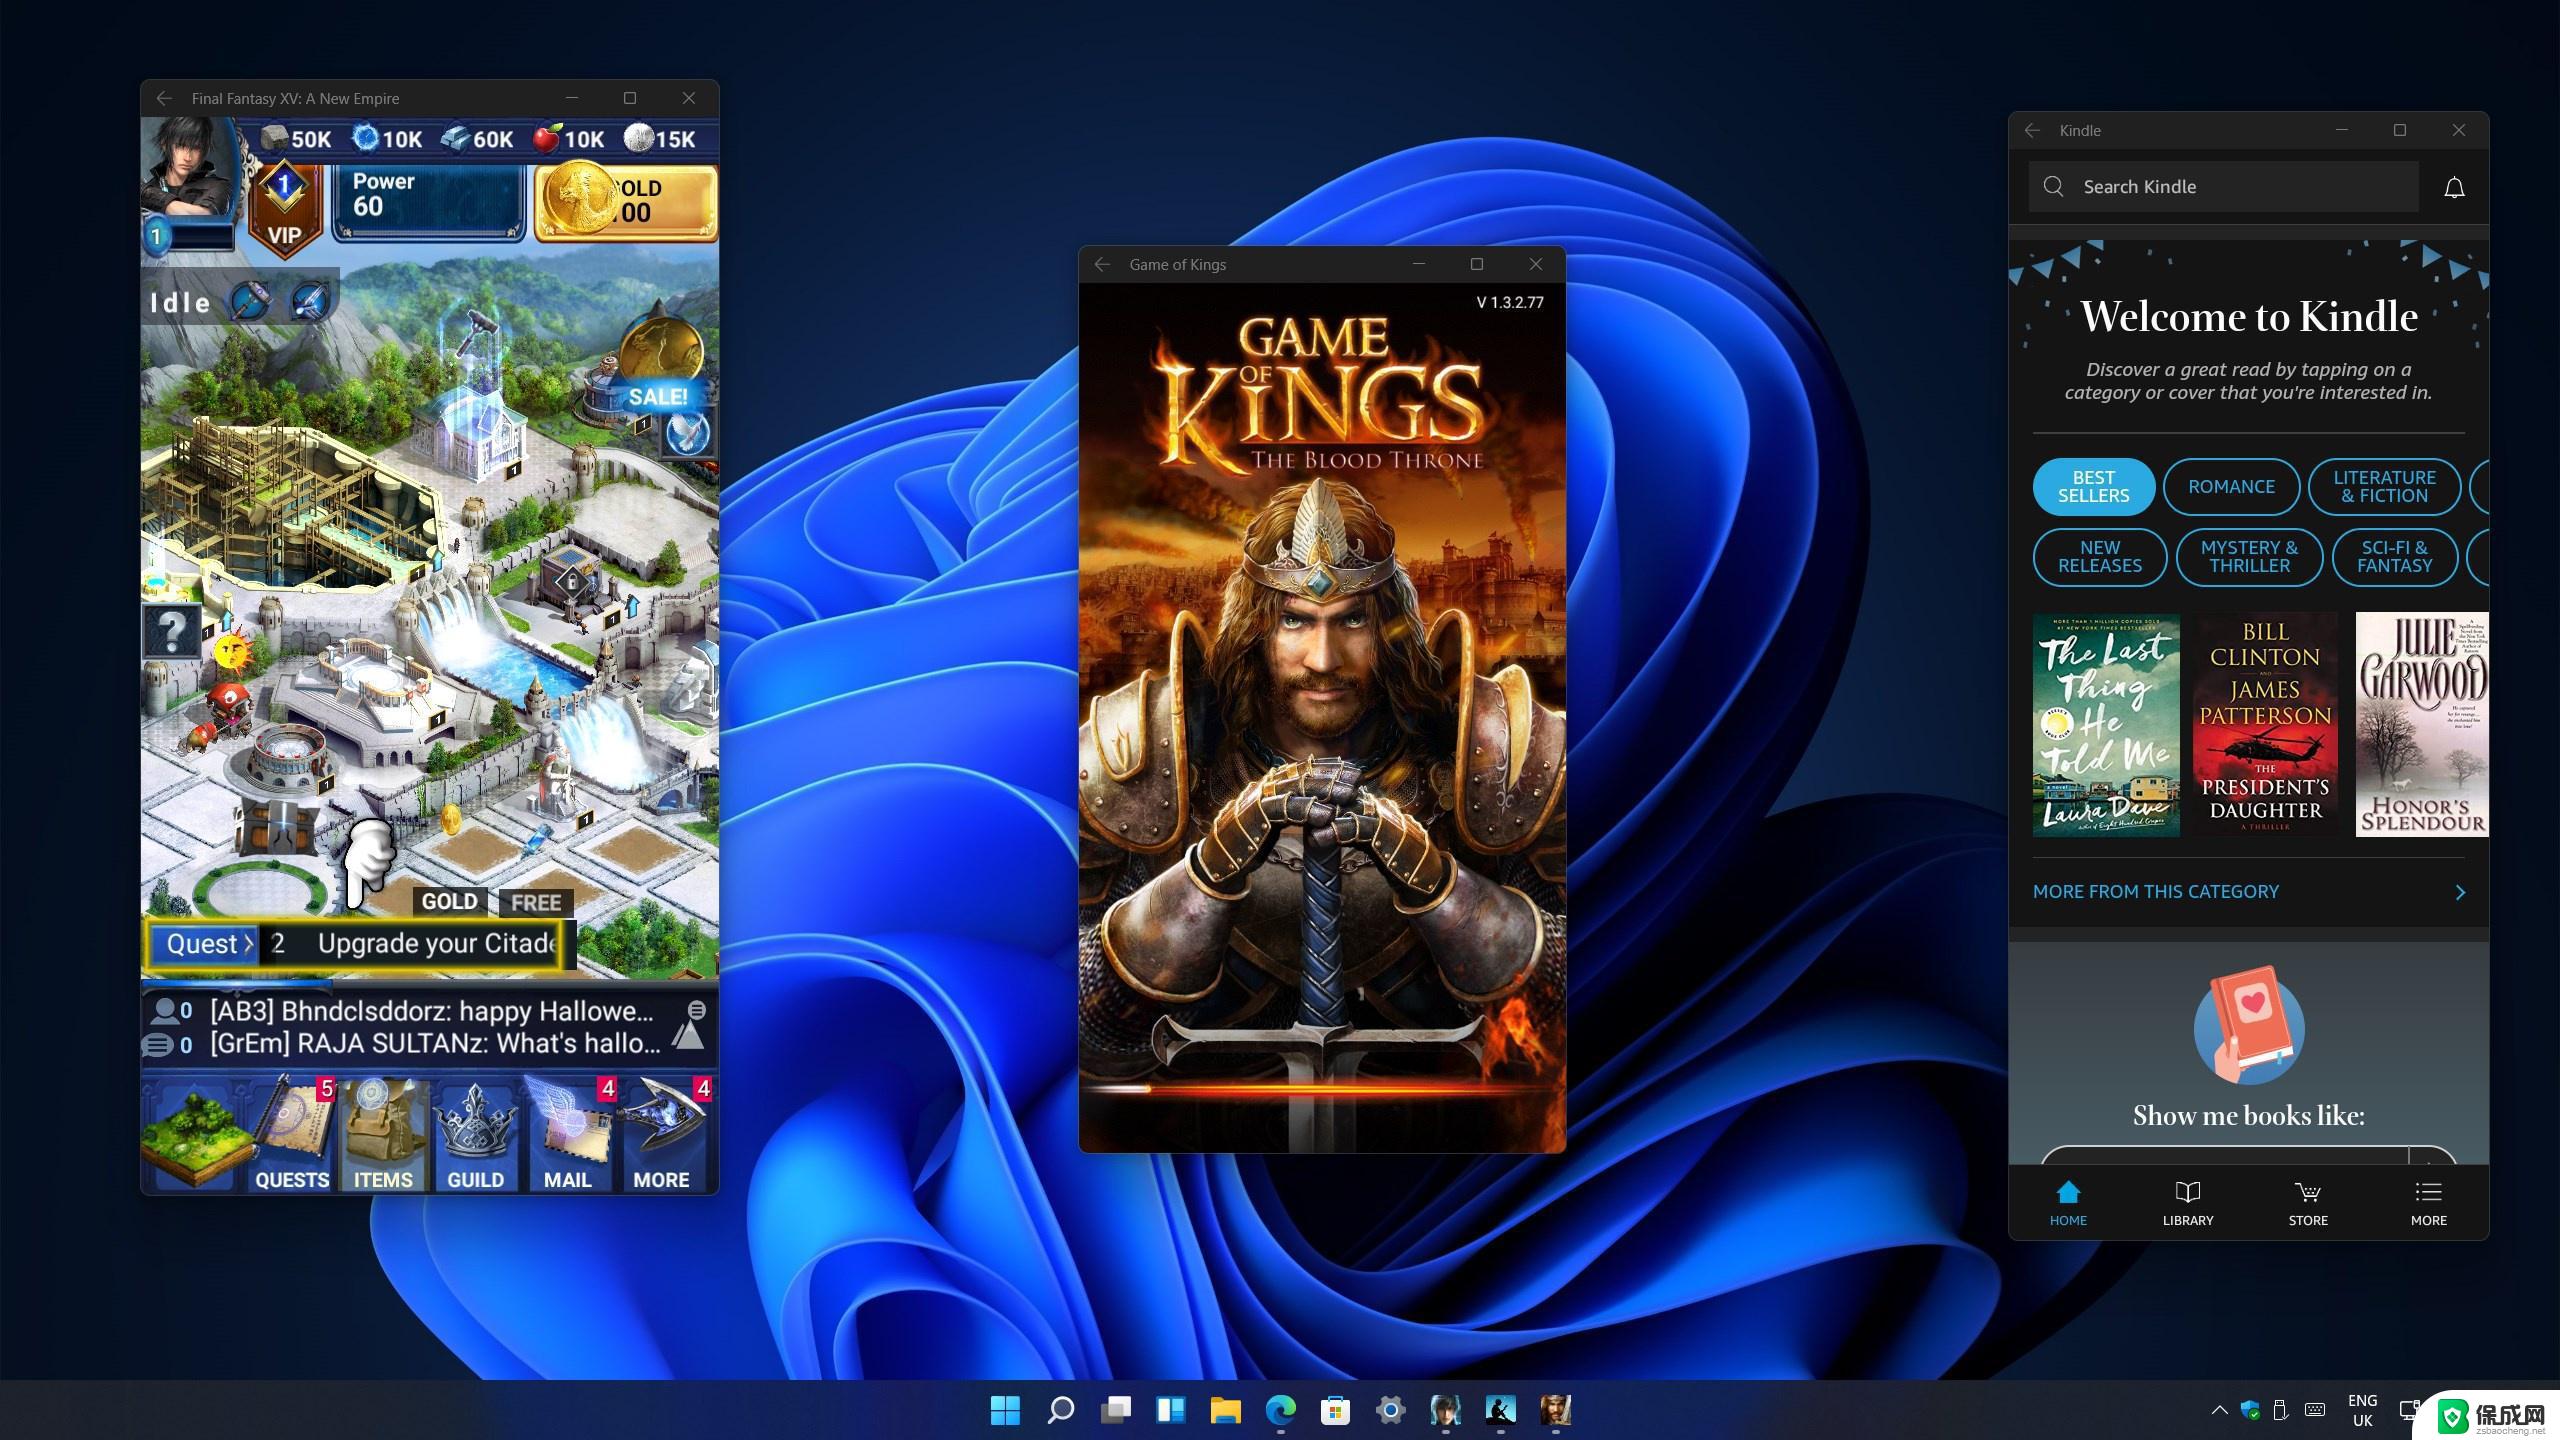
Task: Click the hero portrait avatar in Final Fantasy
Action: pos(190,167)
